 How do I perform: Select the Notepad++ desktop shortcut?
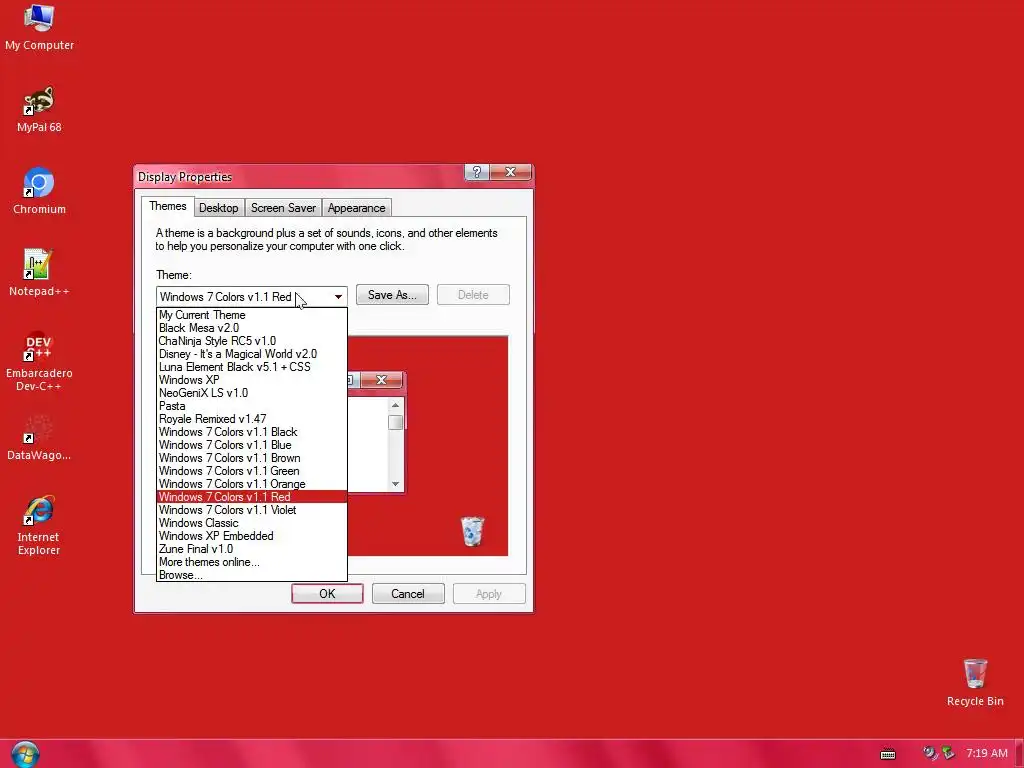39,273
